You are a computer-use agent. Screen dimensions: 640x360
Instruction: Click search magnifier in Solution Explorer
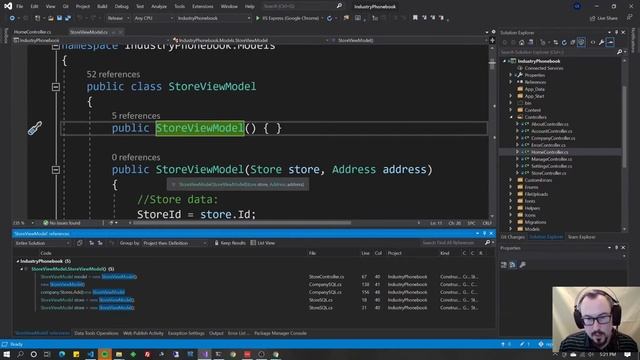[620, 52]
